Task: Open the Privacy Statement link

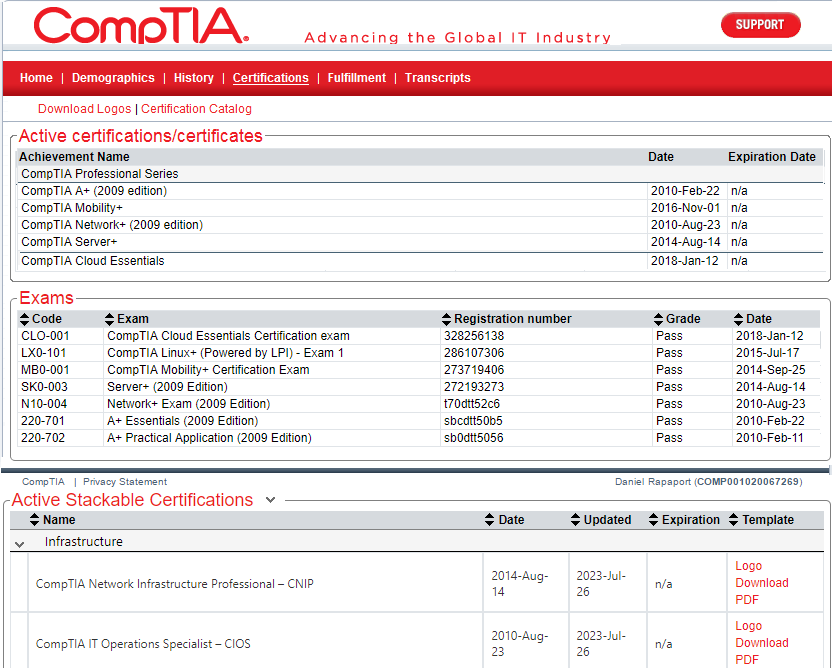Action: coord(125,482)
